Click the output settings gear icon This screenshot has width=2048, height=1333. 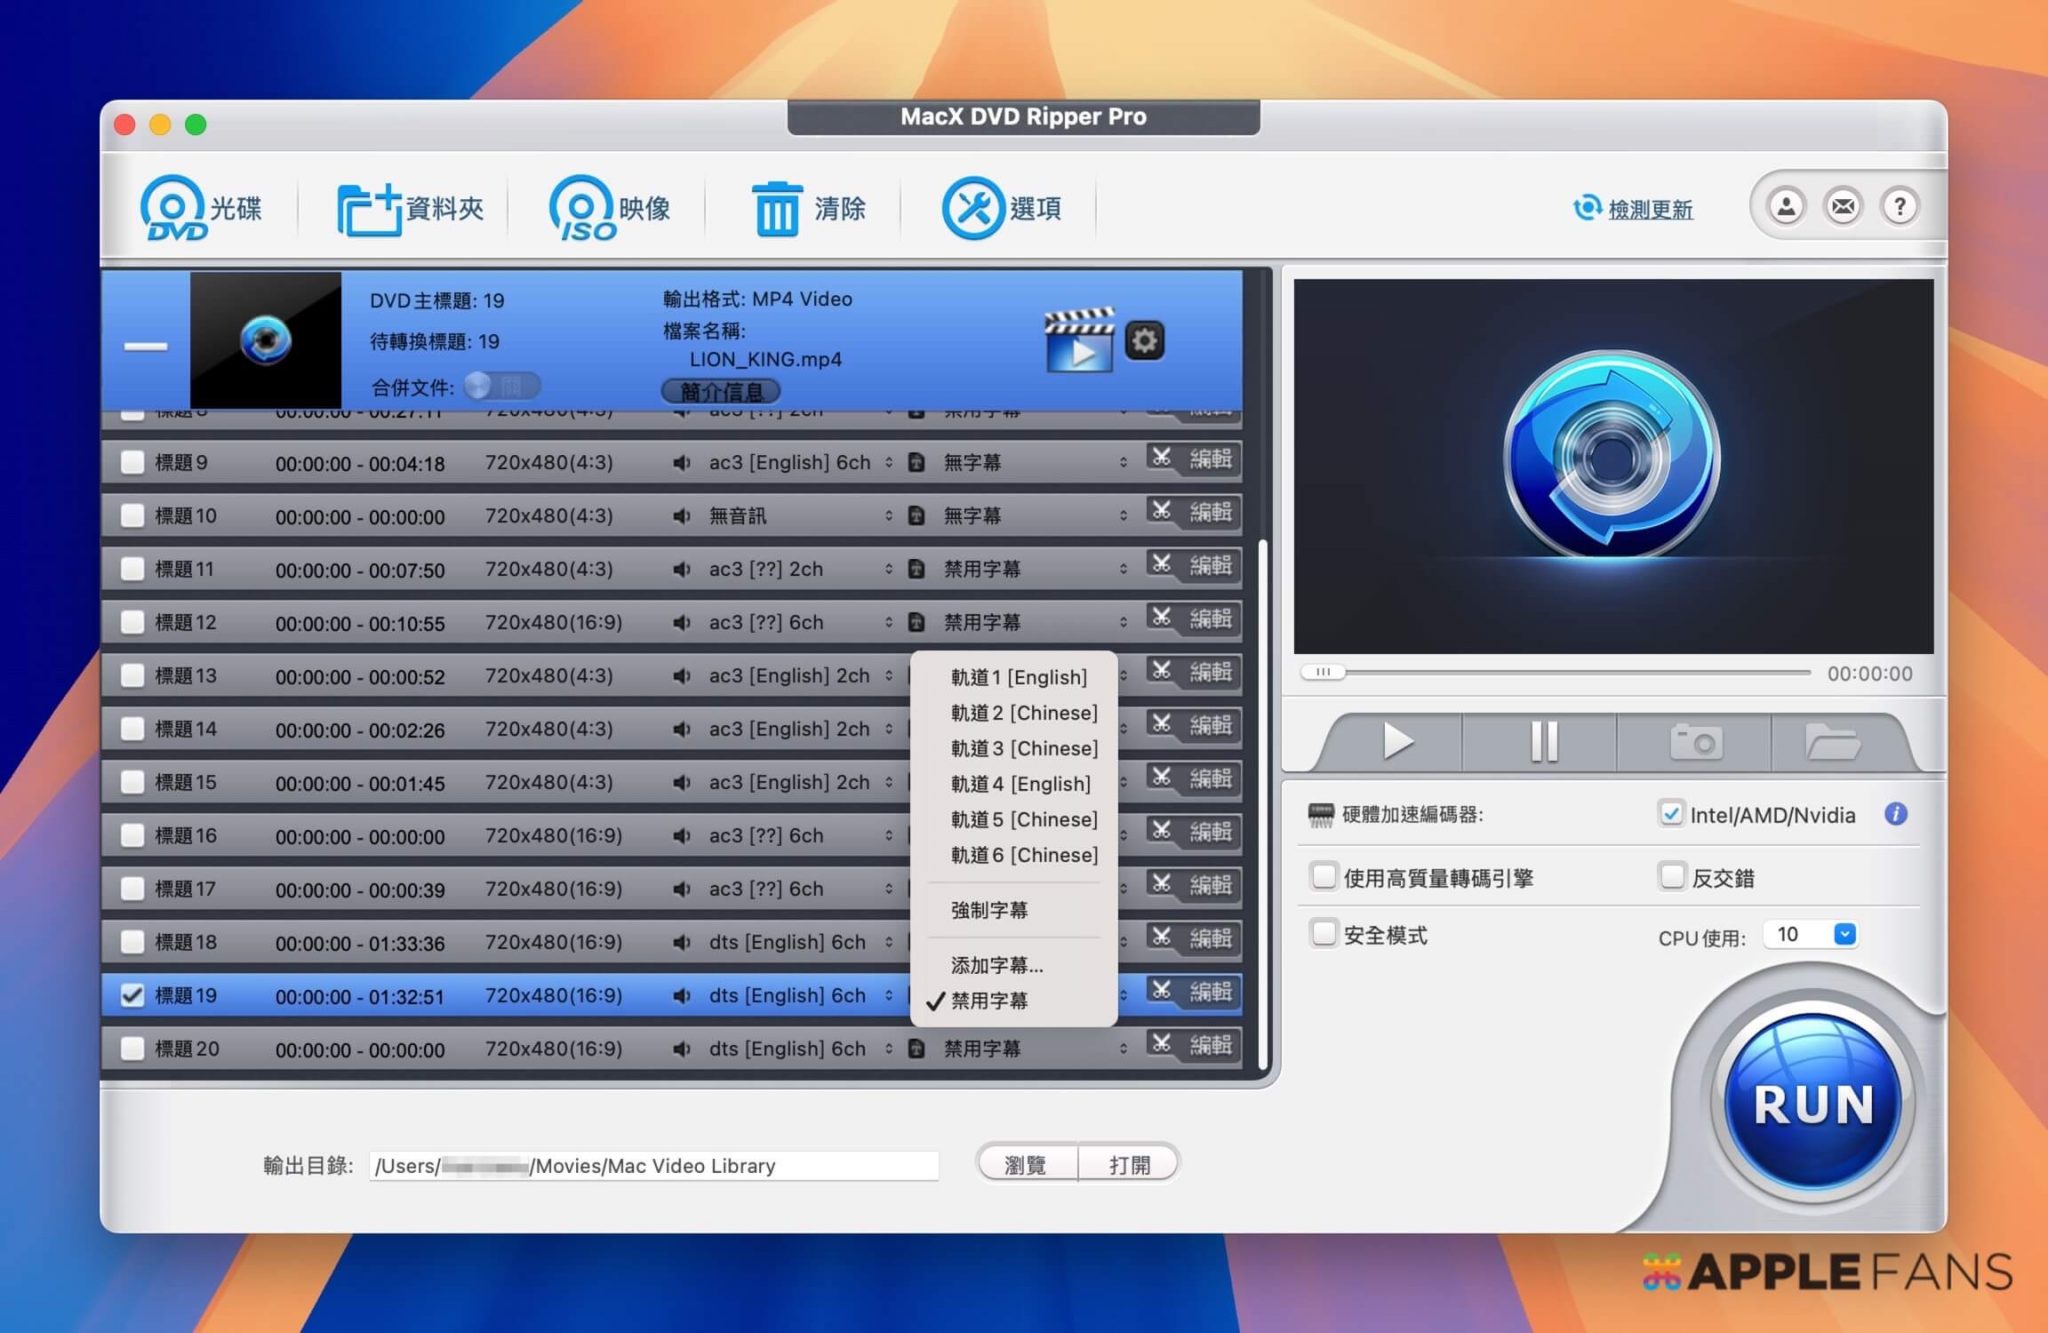1144,341
